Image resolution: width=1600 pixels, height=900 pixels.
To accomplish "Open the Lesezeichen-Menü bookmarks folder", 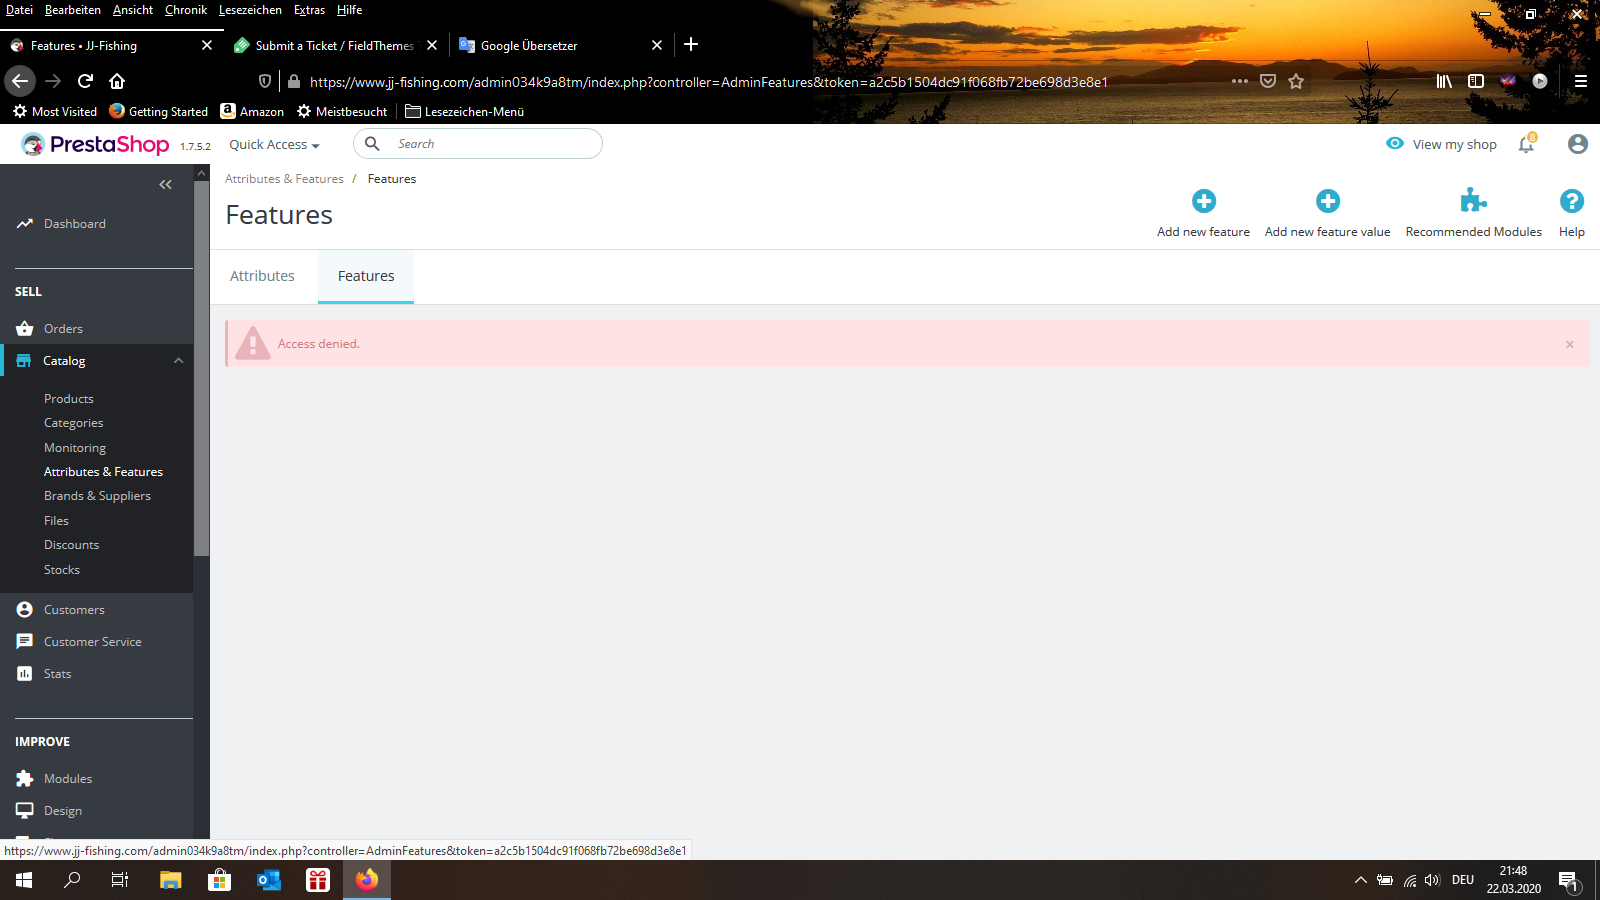I will point(465,111).
